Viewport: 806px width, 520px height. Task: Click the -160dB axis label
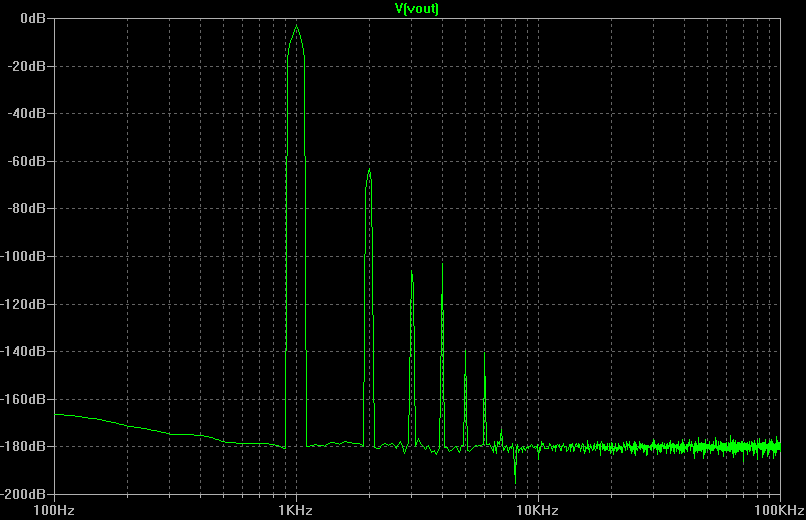click(x=23, y=399)
